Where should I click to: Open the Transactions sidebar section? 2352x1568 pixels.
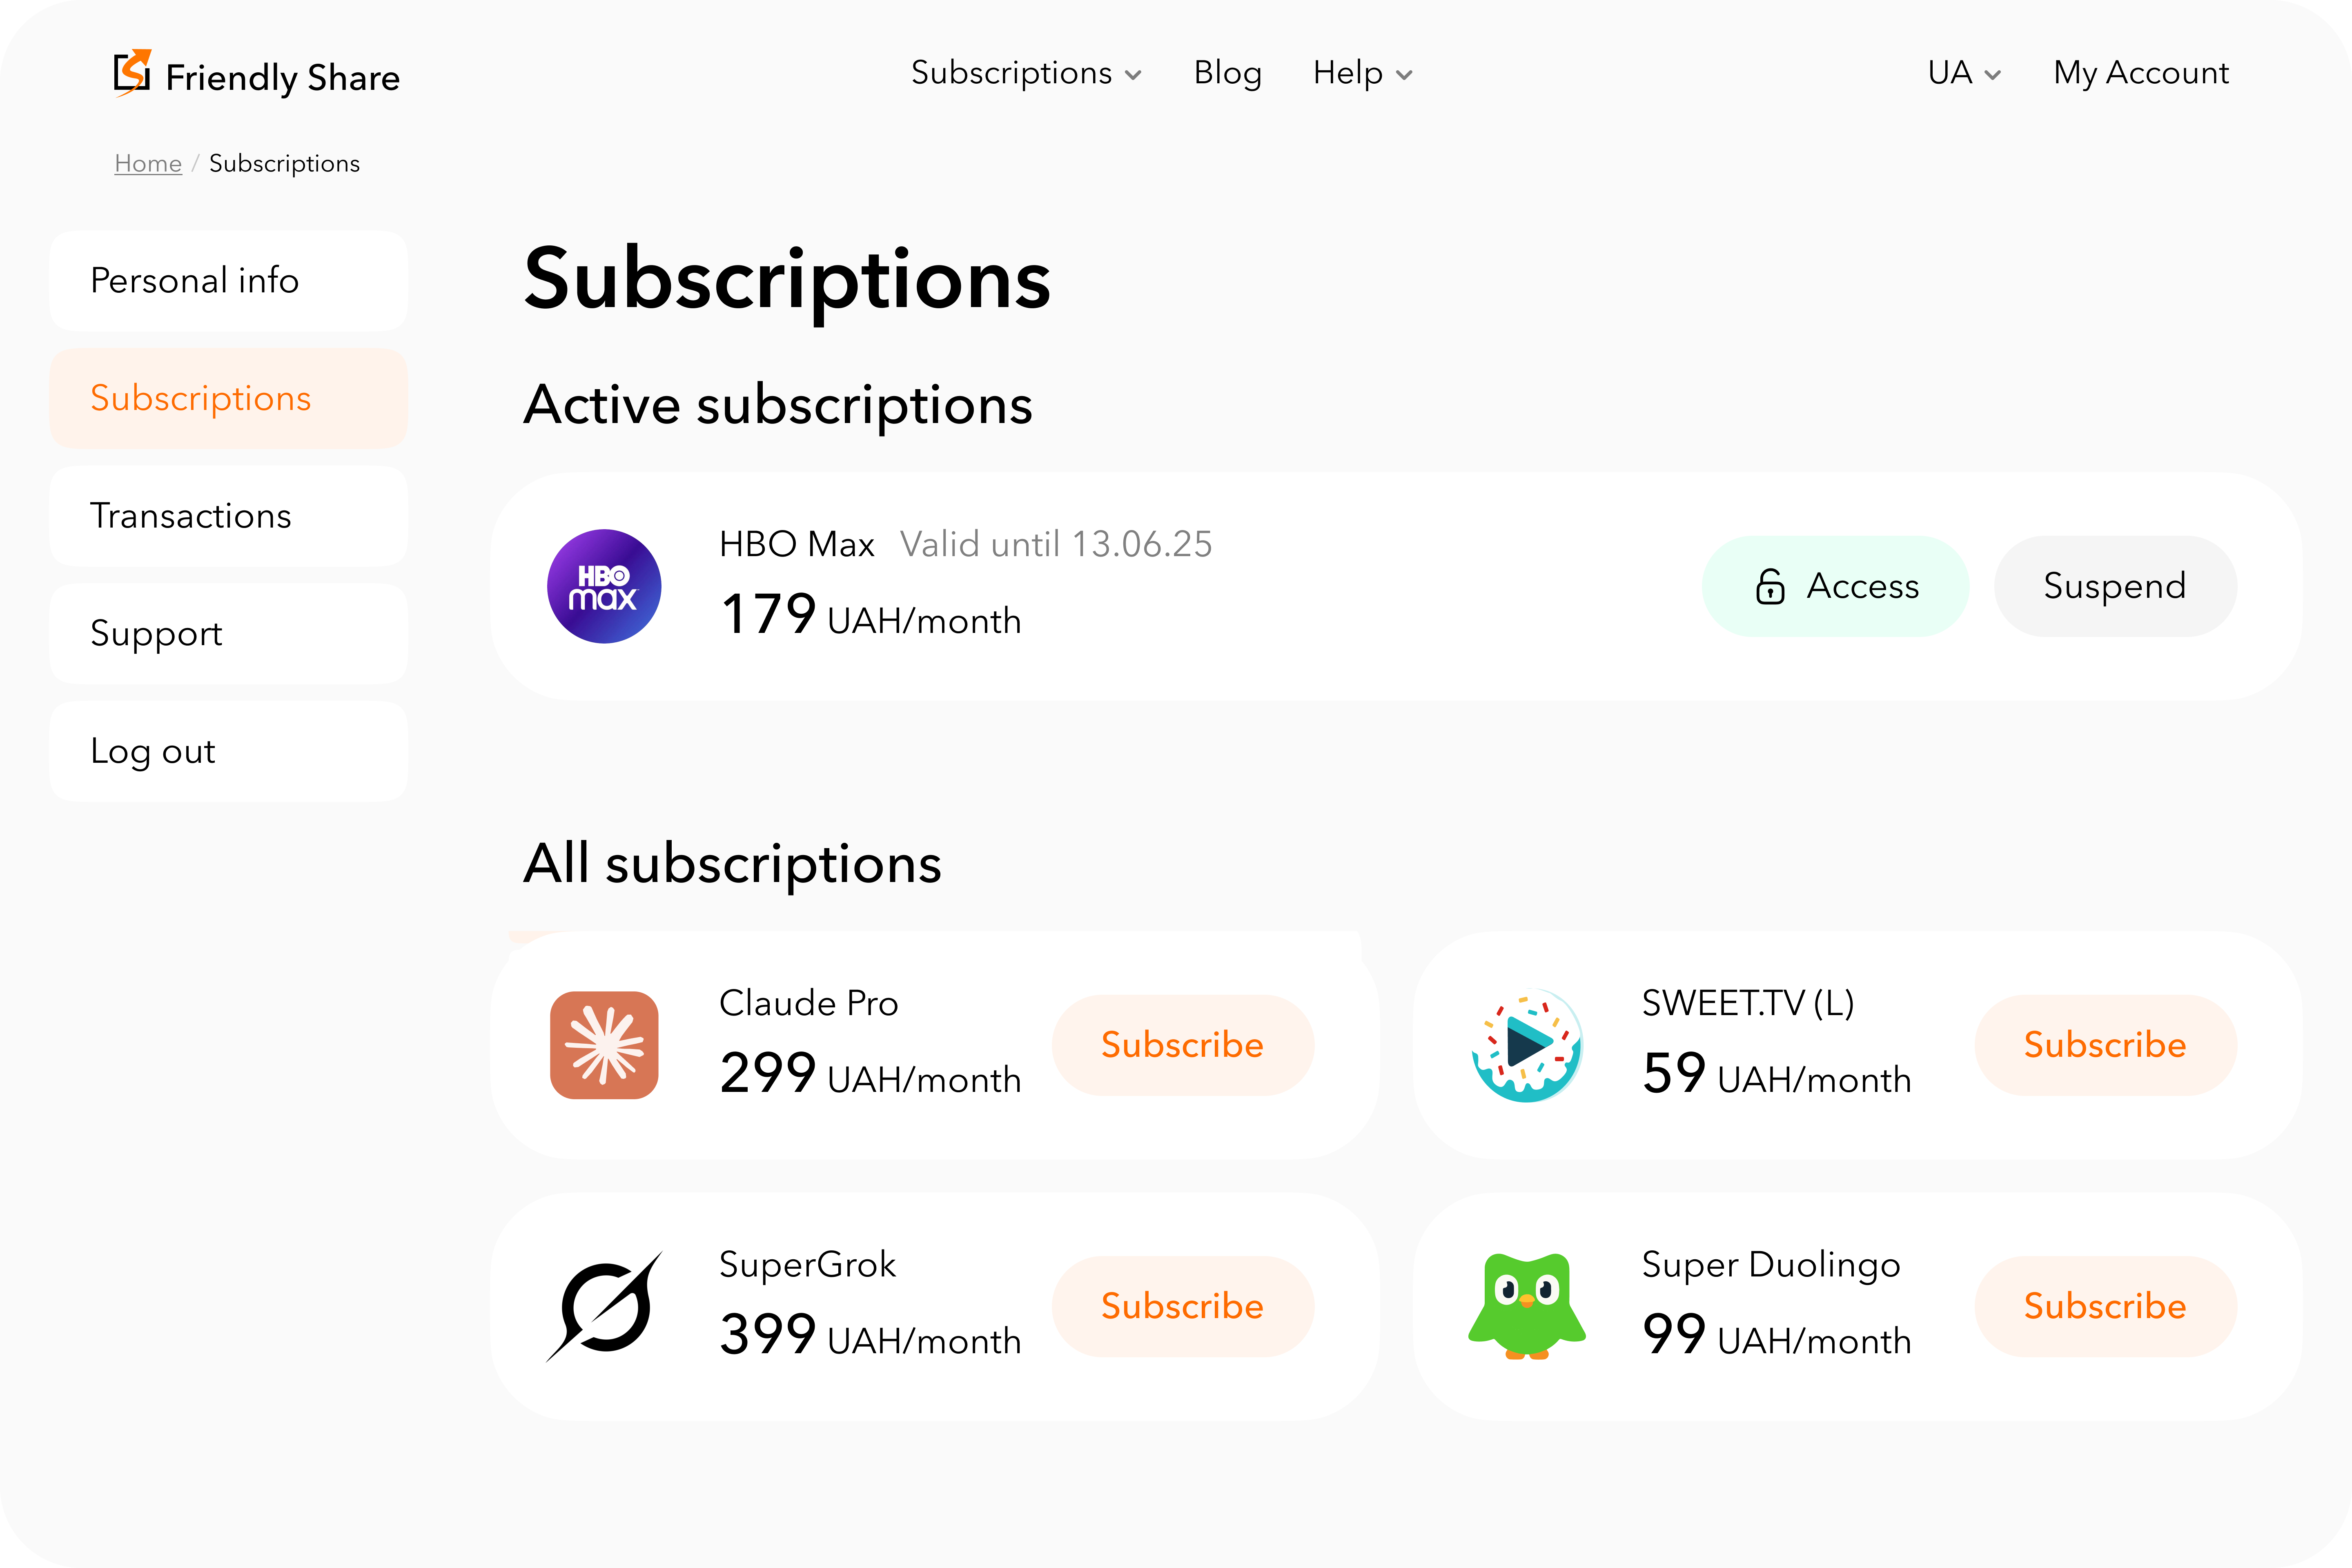(x=228, y=516)
